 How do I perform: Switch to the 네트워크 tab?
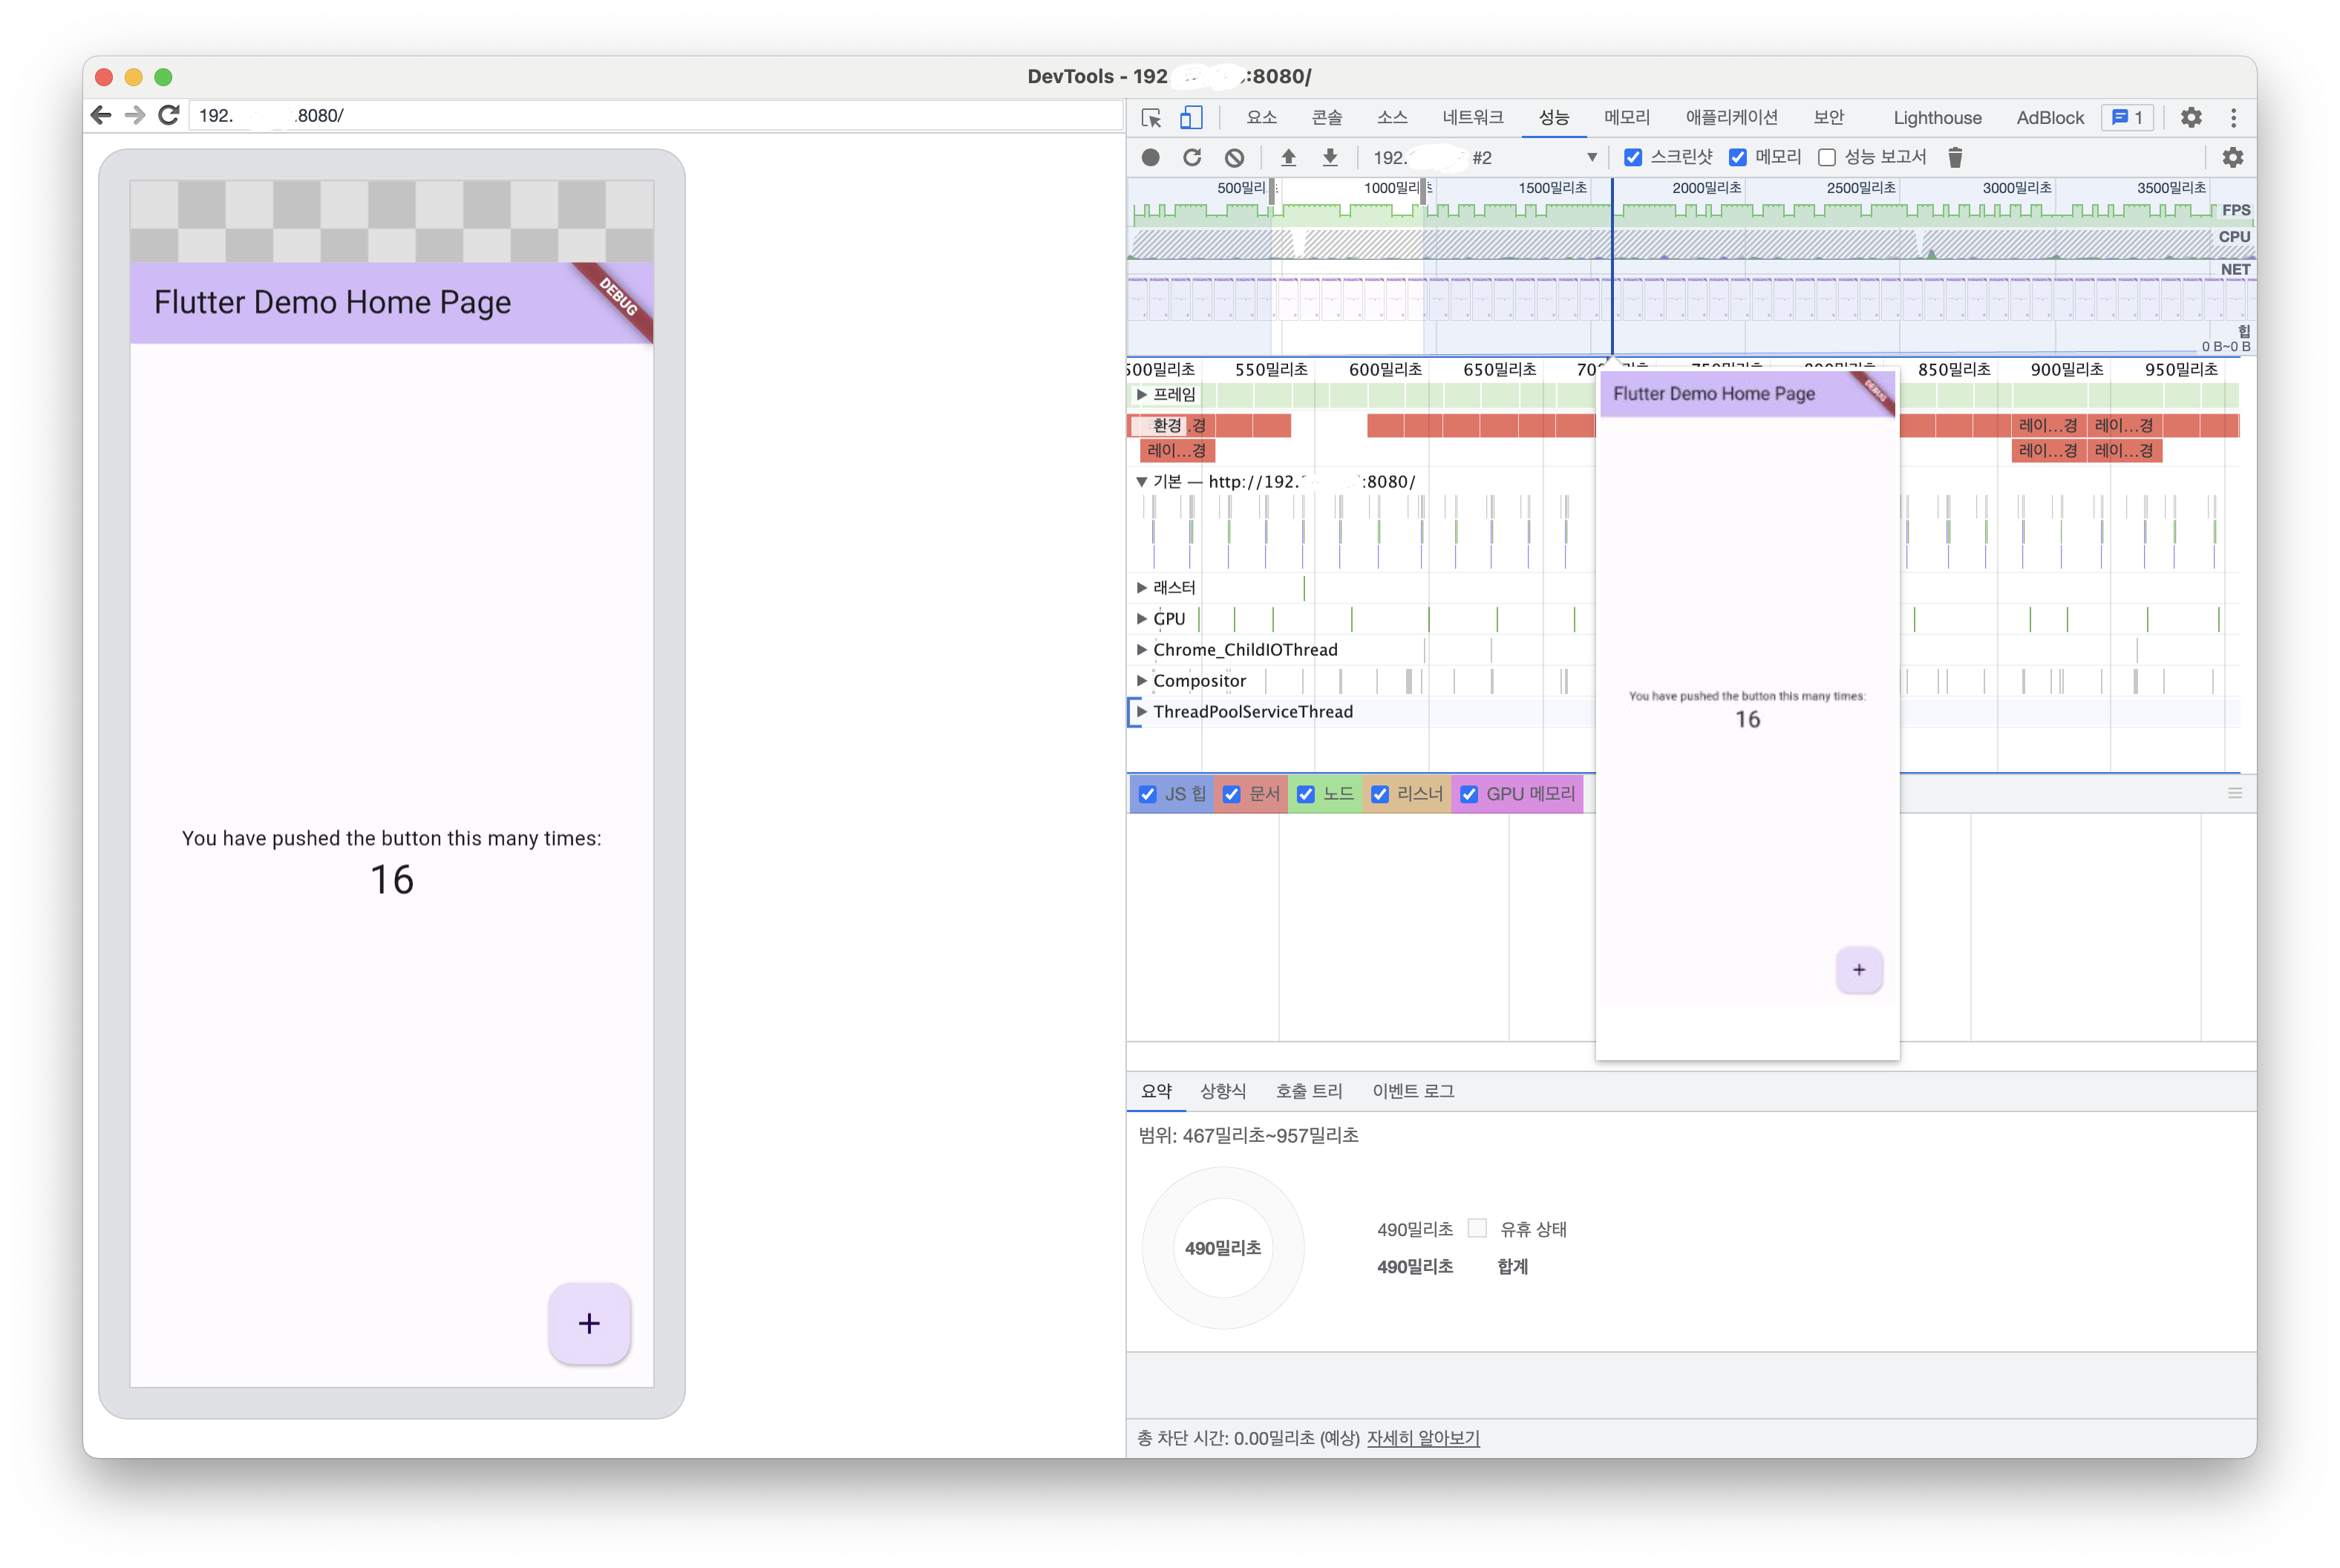(1472, 118)
